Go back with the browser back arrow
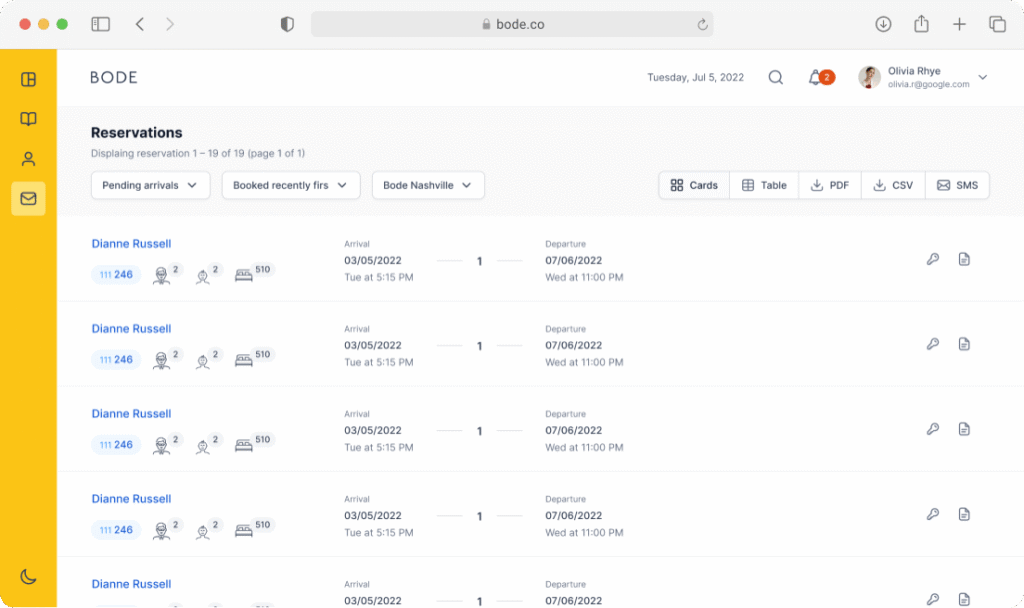Screen dimensions: 1024x608 [x=140, y=24]
